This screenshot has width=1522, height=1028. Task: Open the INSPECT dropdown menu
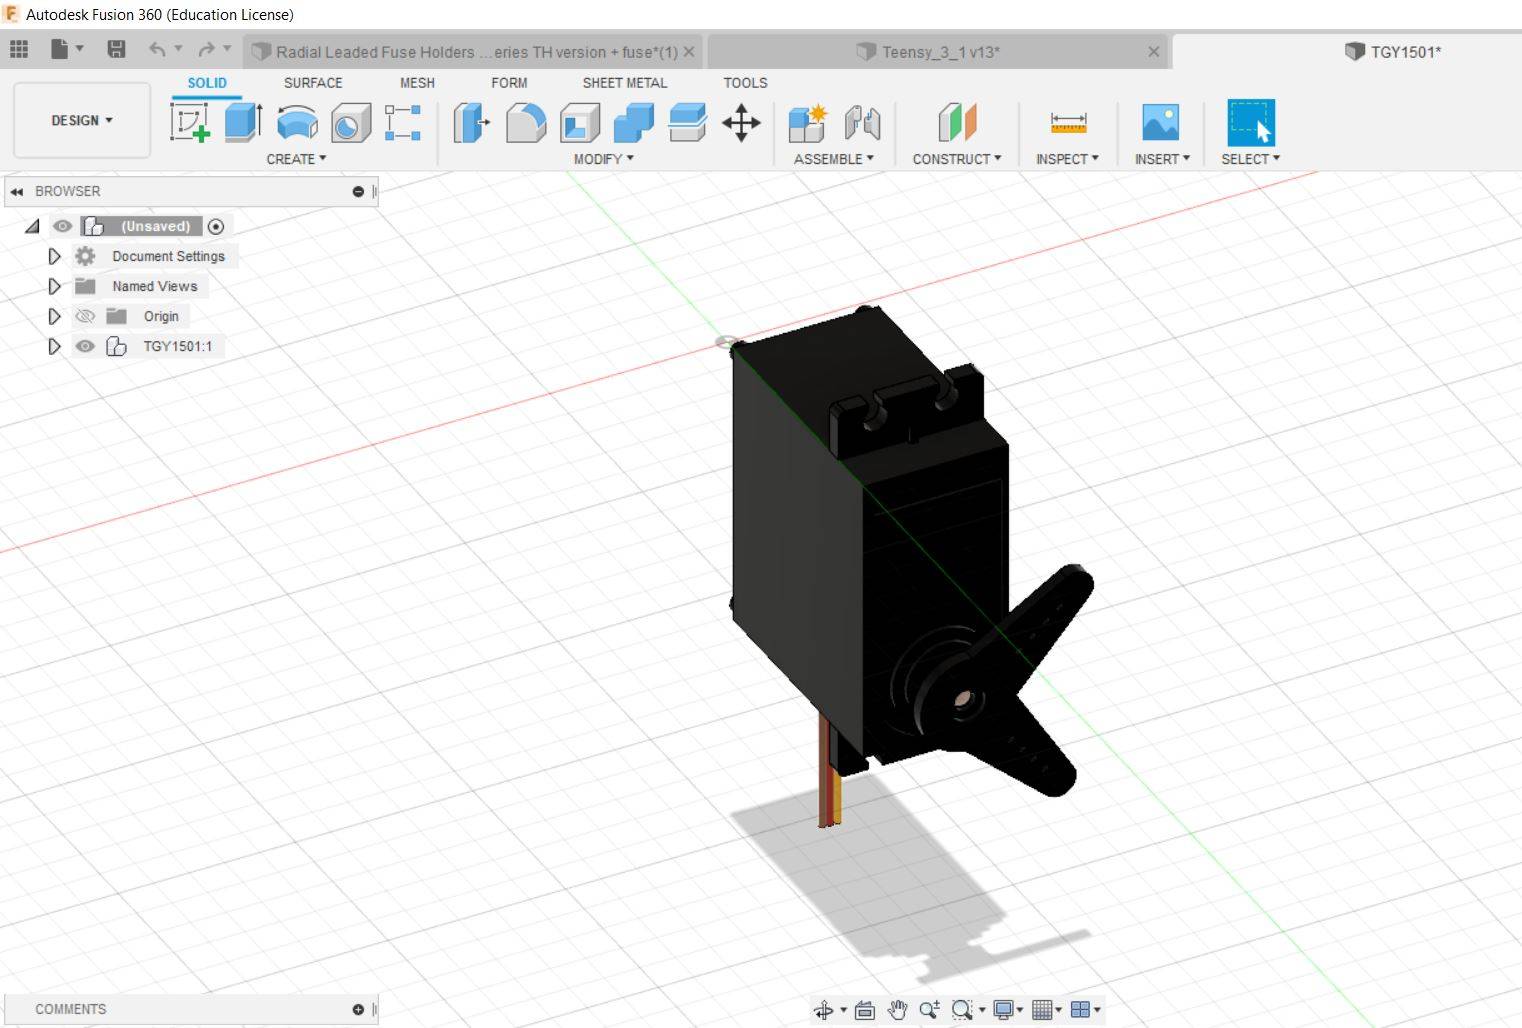[1067, 159]
